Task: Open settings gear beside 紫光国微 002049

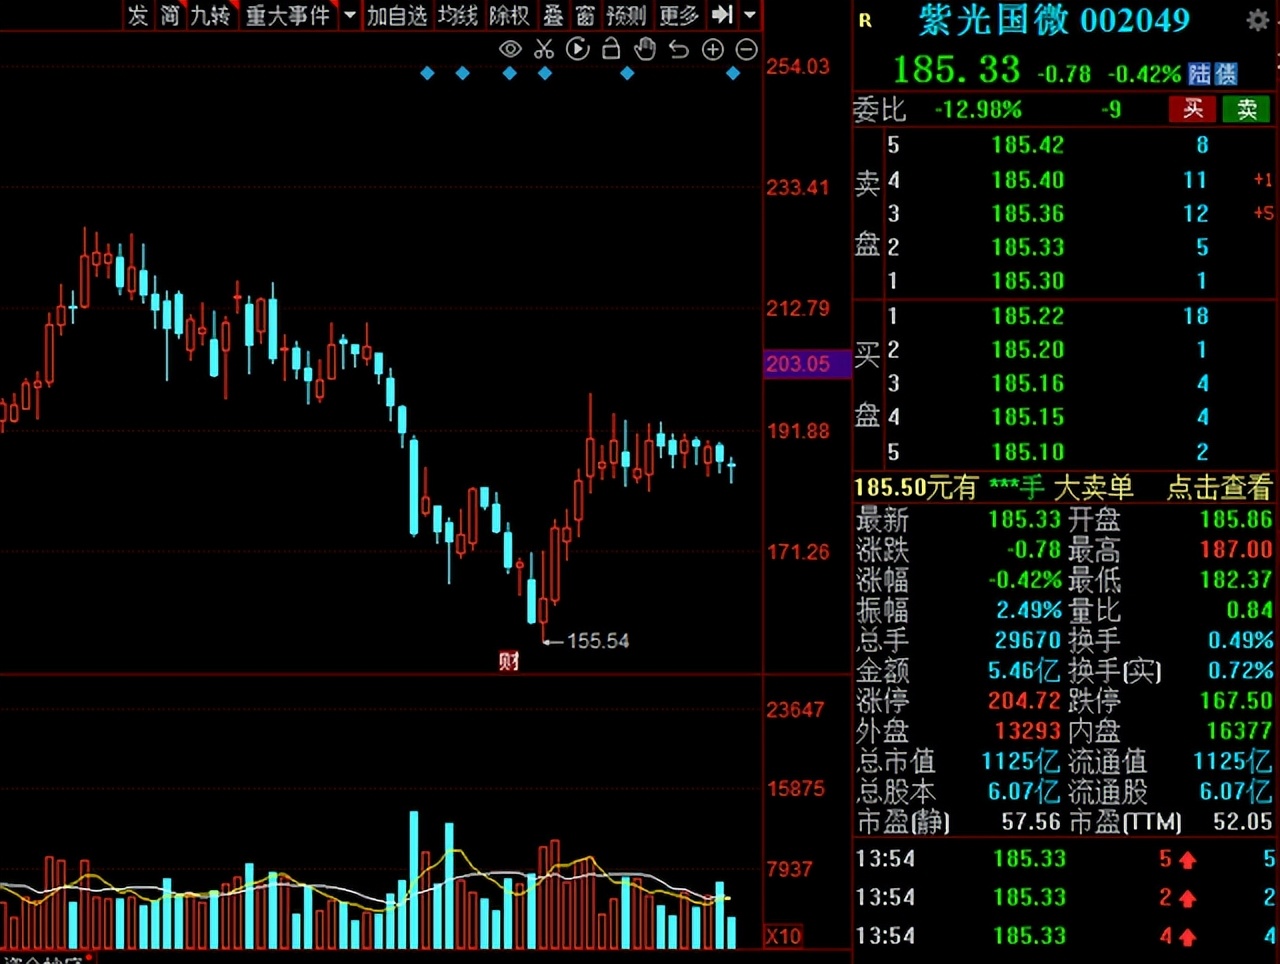Action: pyautogui.click(x=1257, y=20)
